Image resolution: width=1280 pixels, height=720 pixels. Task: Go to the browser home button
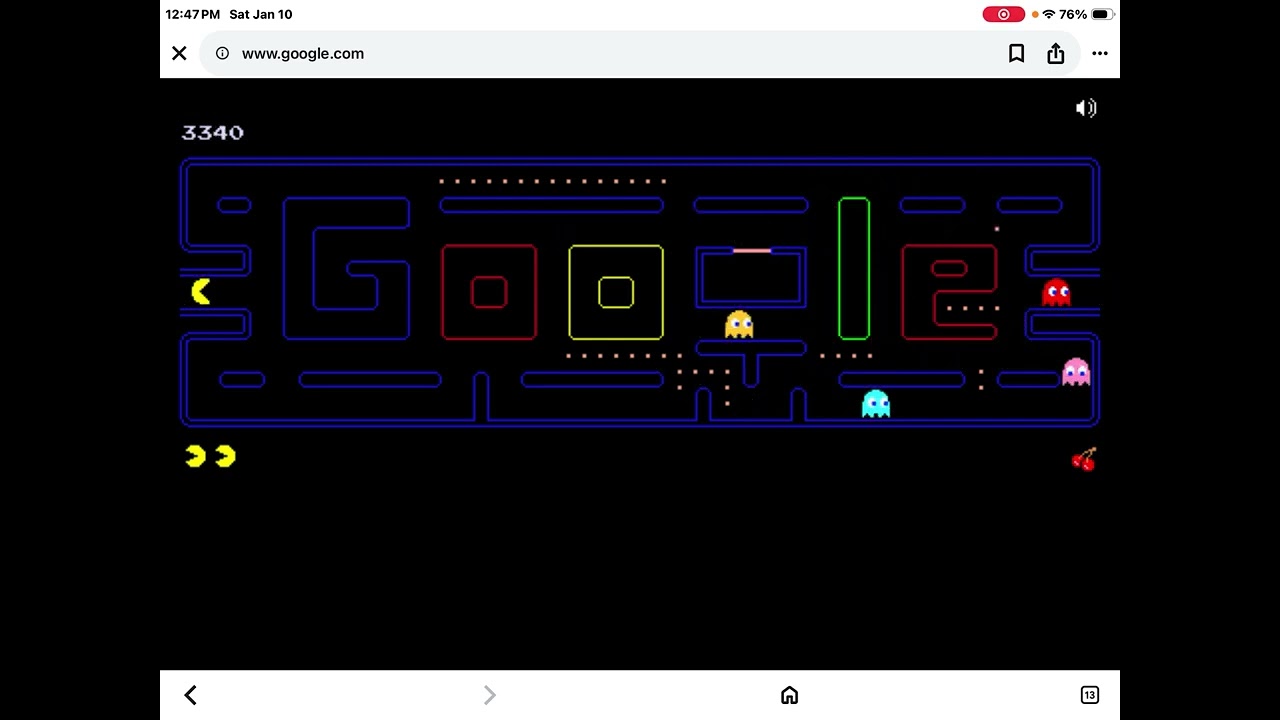pyautogui.click(x=789, y=695)
